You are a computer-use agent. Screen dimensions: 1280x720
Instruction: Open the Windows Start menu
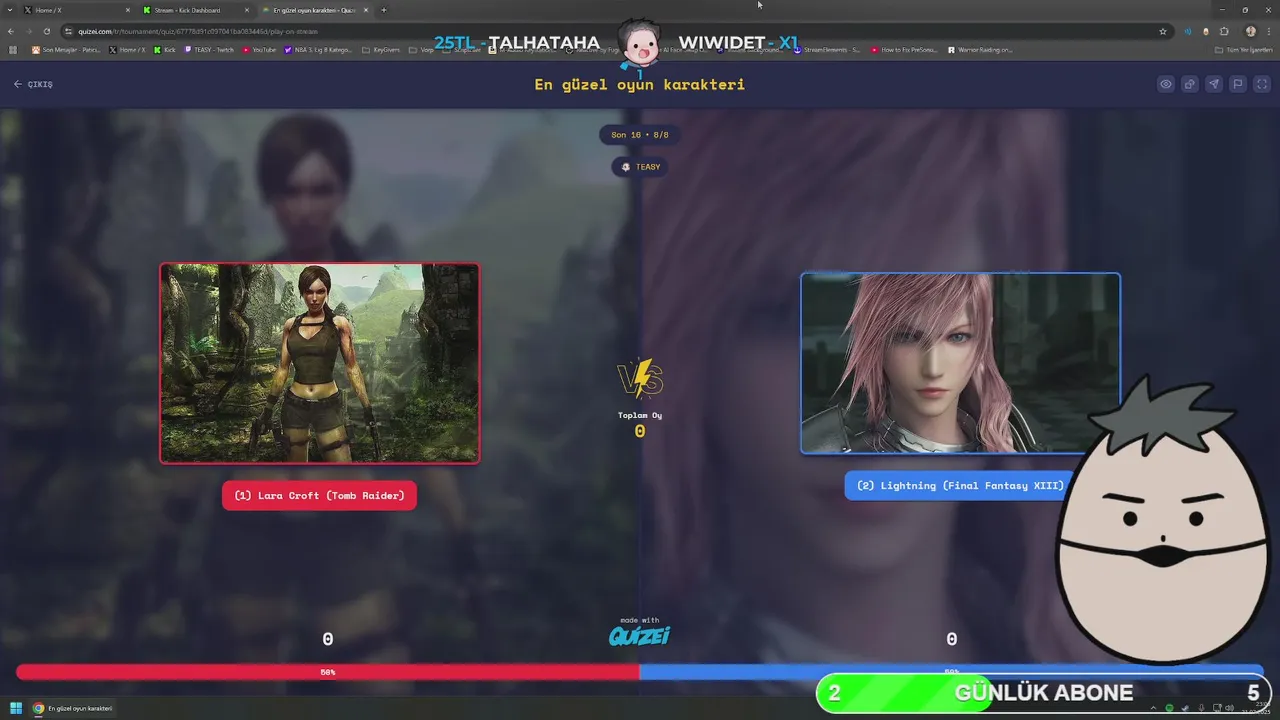click(x=16, y=708)
